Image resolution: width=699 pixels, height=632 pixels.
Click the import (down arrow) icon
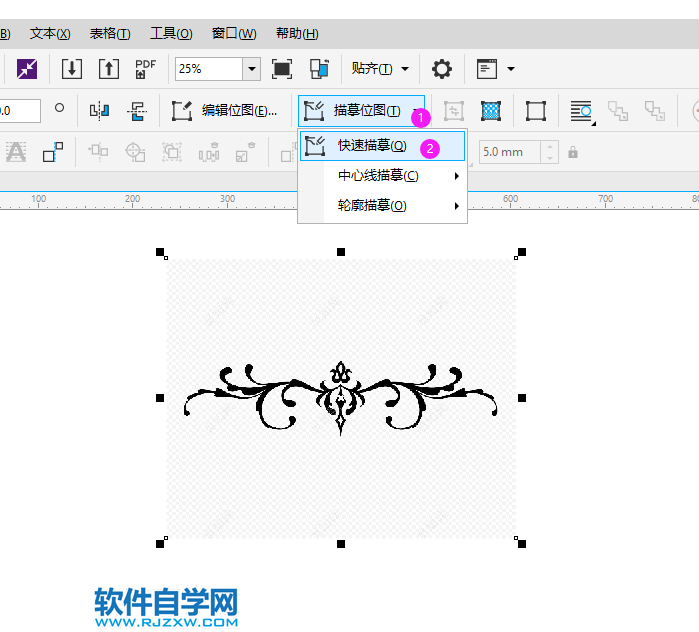click(x=72, y=69)
